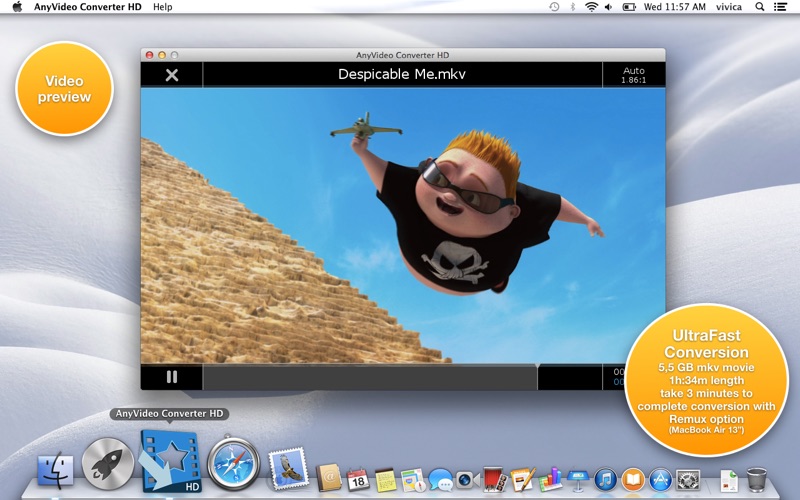Close the Despicable Me.mkv video preview
This screenshot has height=500, width=800.
(172, 75)
